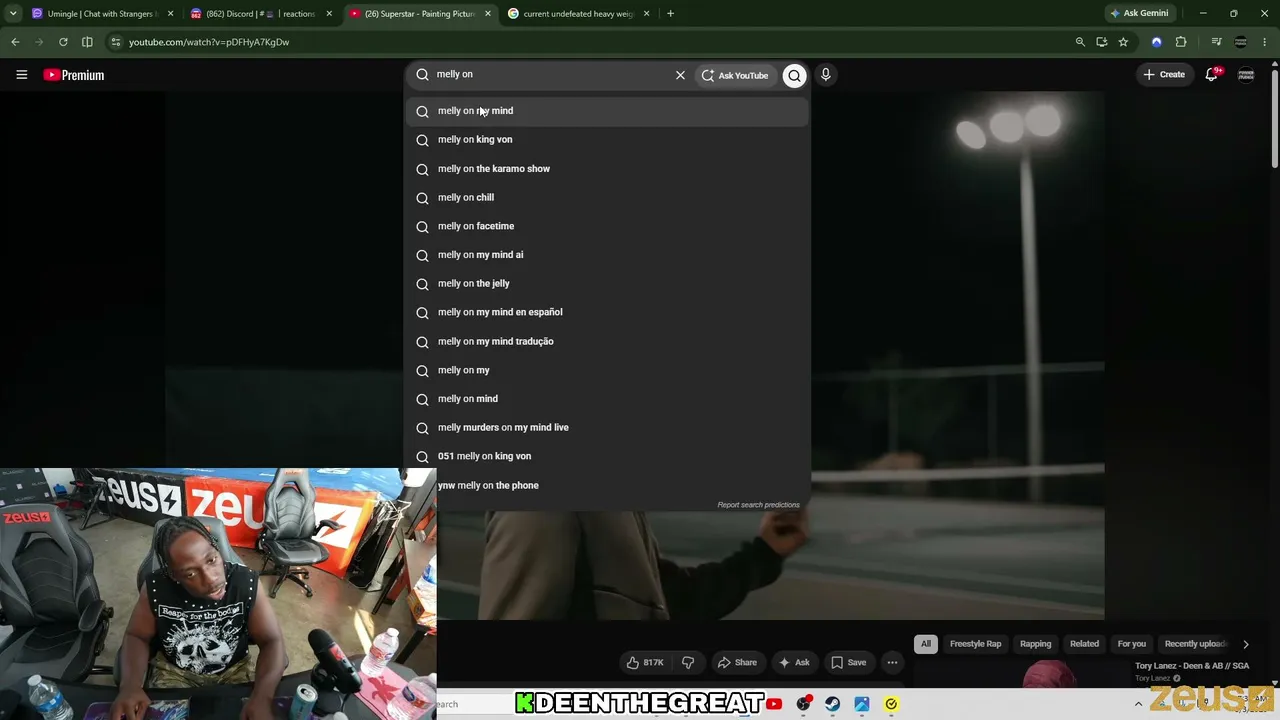
Task: Open the YouTube guide hamburger menu
Action: click(x=21, y=75)
